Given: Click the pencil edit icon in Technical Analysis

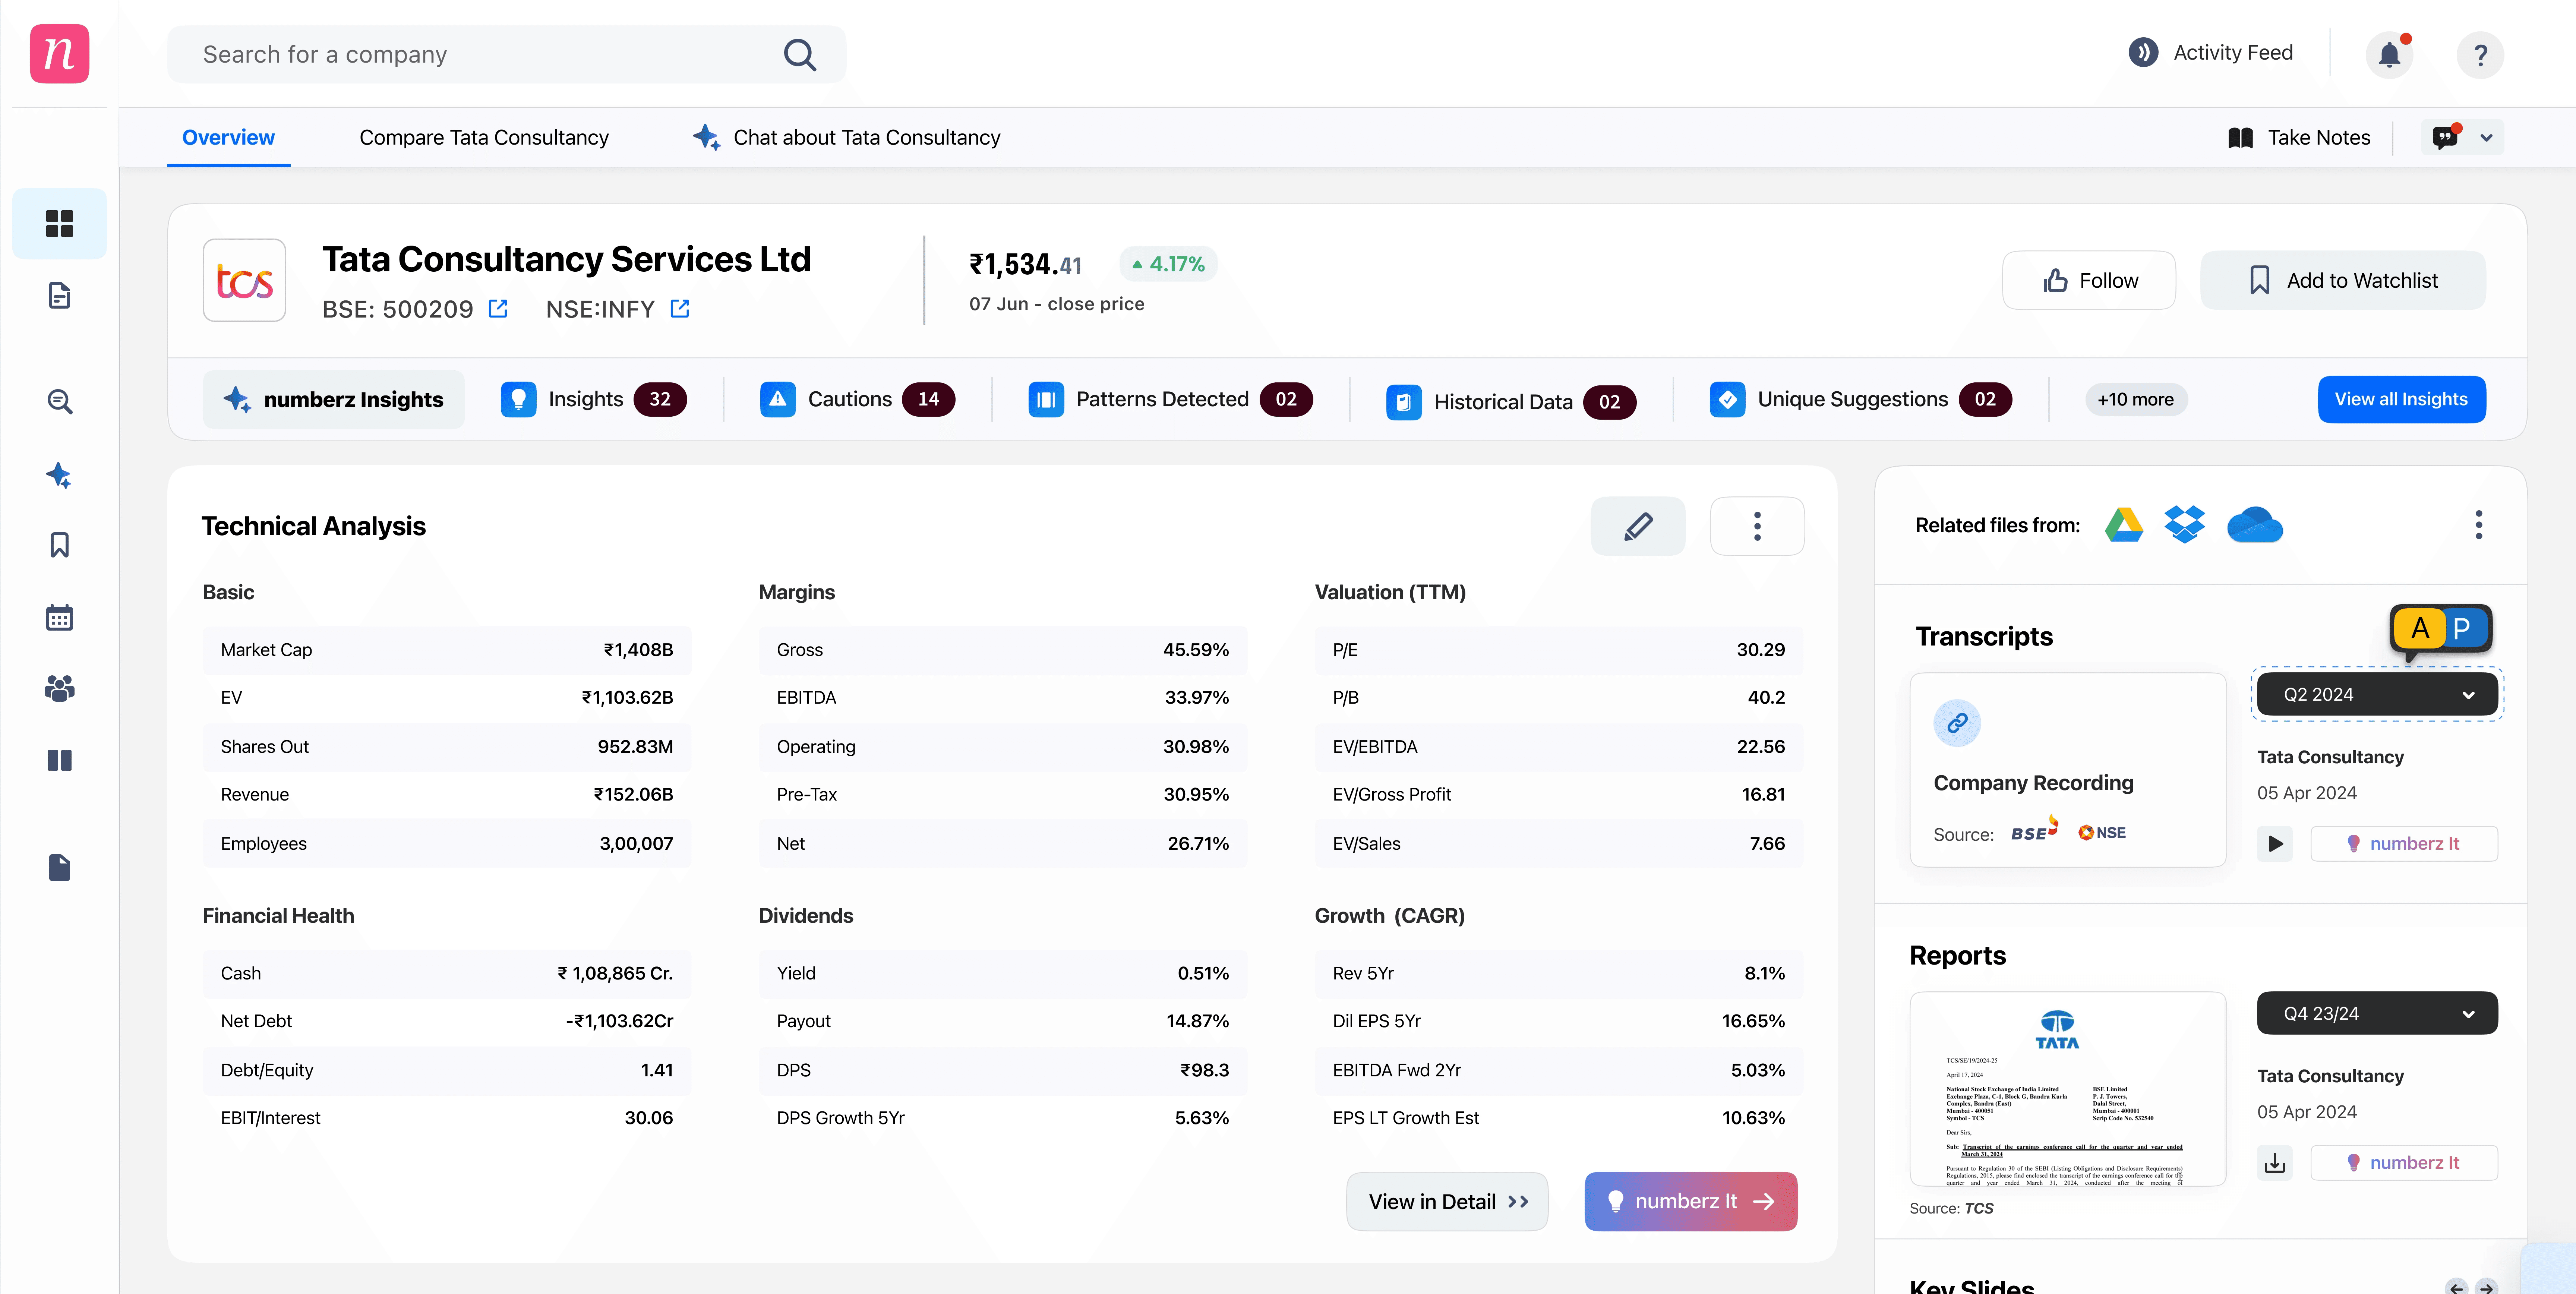Looking at the screenshot, I should 1638,526.
